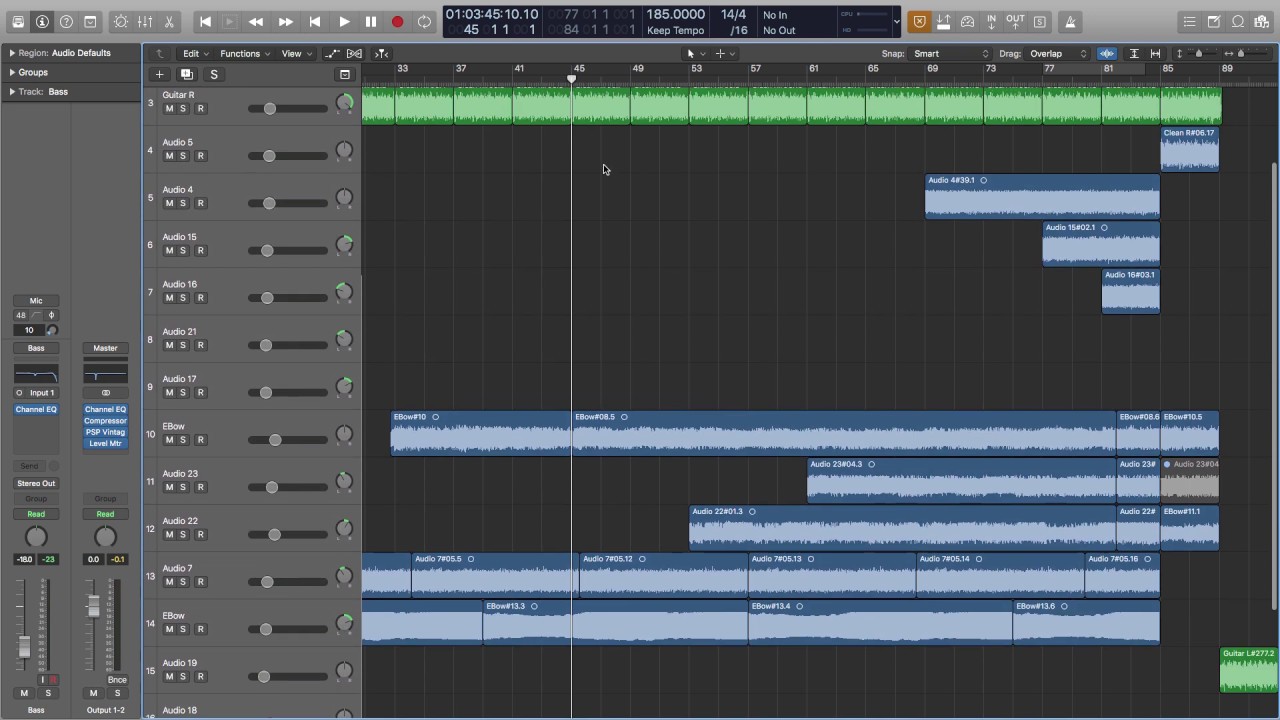Viewport: 1280px width, 720px height.
Task: Adjust the Audio 23 track volume slider
Action: [288, 488]
